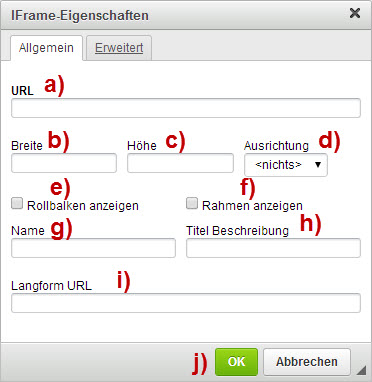This screenshot has width=372, height=382.
Task: Open the Ausrichtung dropdown showing <nichts>
Action: point(286,165)
